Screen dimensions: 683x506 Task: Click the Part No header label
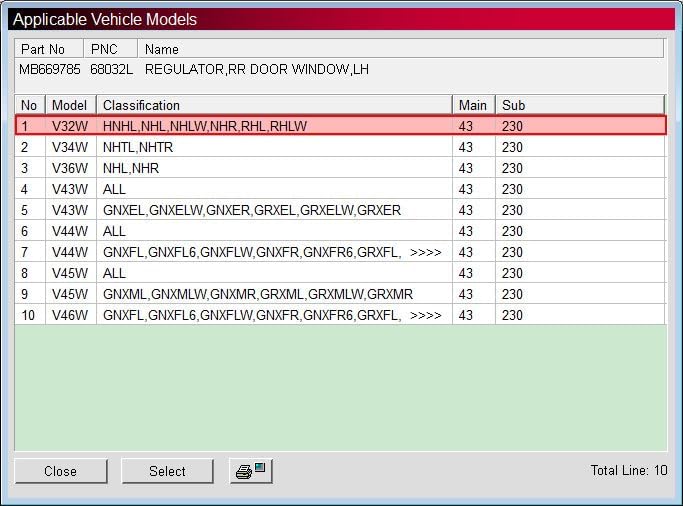[x=43, y=49]
